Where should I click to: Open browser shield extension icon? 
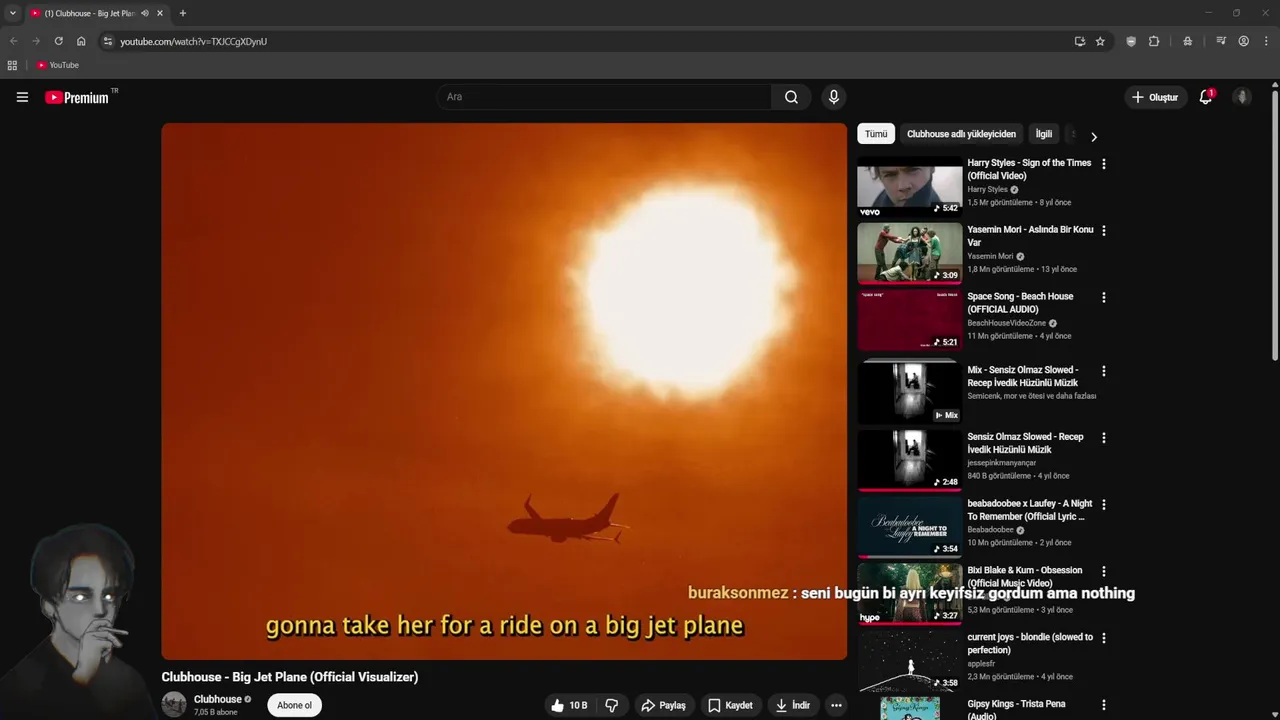point(1131,41)
